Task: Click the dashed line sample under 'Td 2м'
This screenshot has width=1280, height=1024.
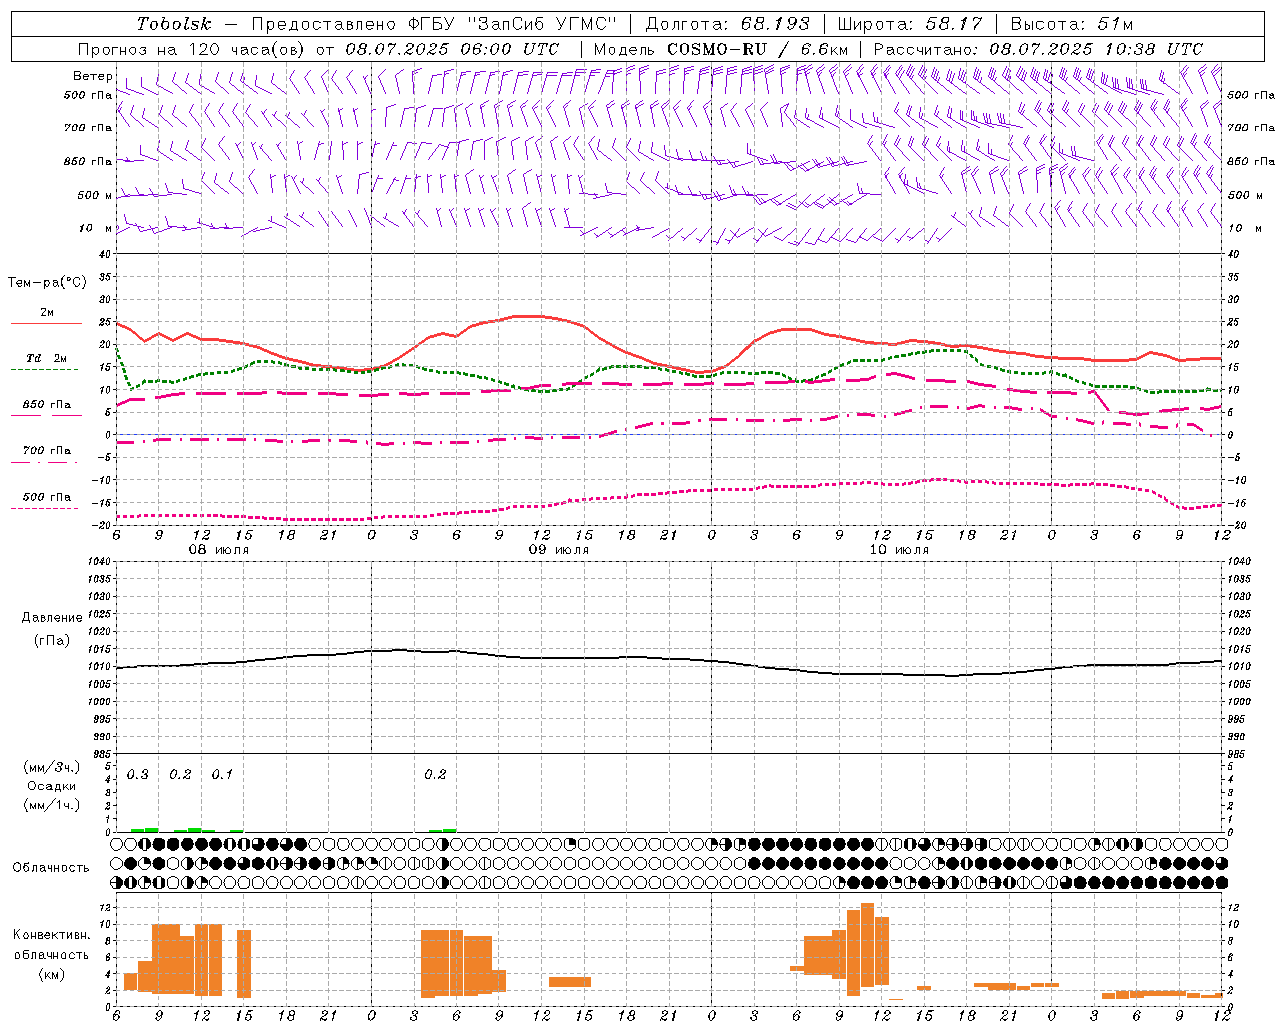Action: pyautogui.click(x=44, y=370)
